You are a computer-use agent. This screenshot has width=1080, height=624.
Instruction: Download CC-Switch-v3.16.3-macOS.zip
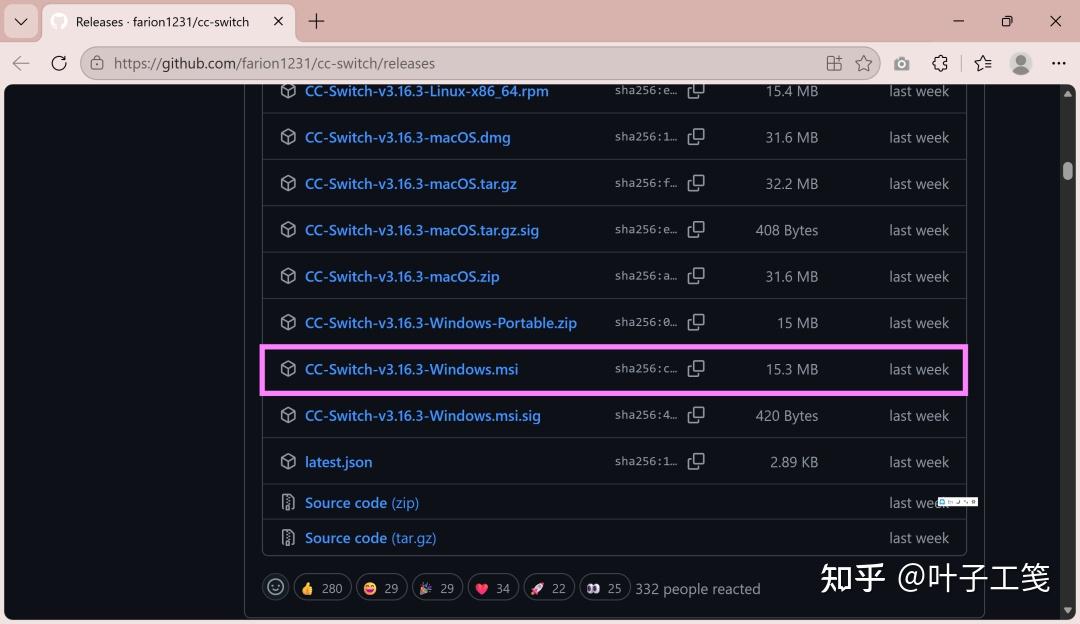click(x=402, y=276)
